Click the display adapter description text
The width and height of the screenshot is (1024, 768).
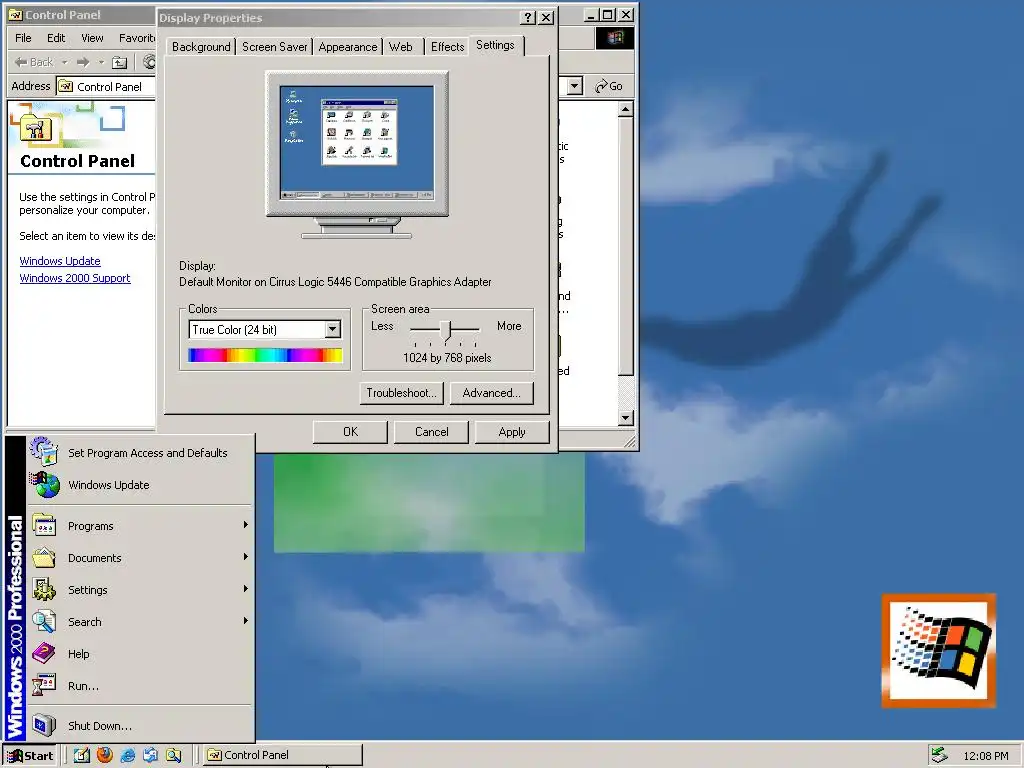pos(335,282)
